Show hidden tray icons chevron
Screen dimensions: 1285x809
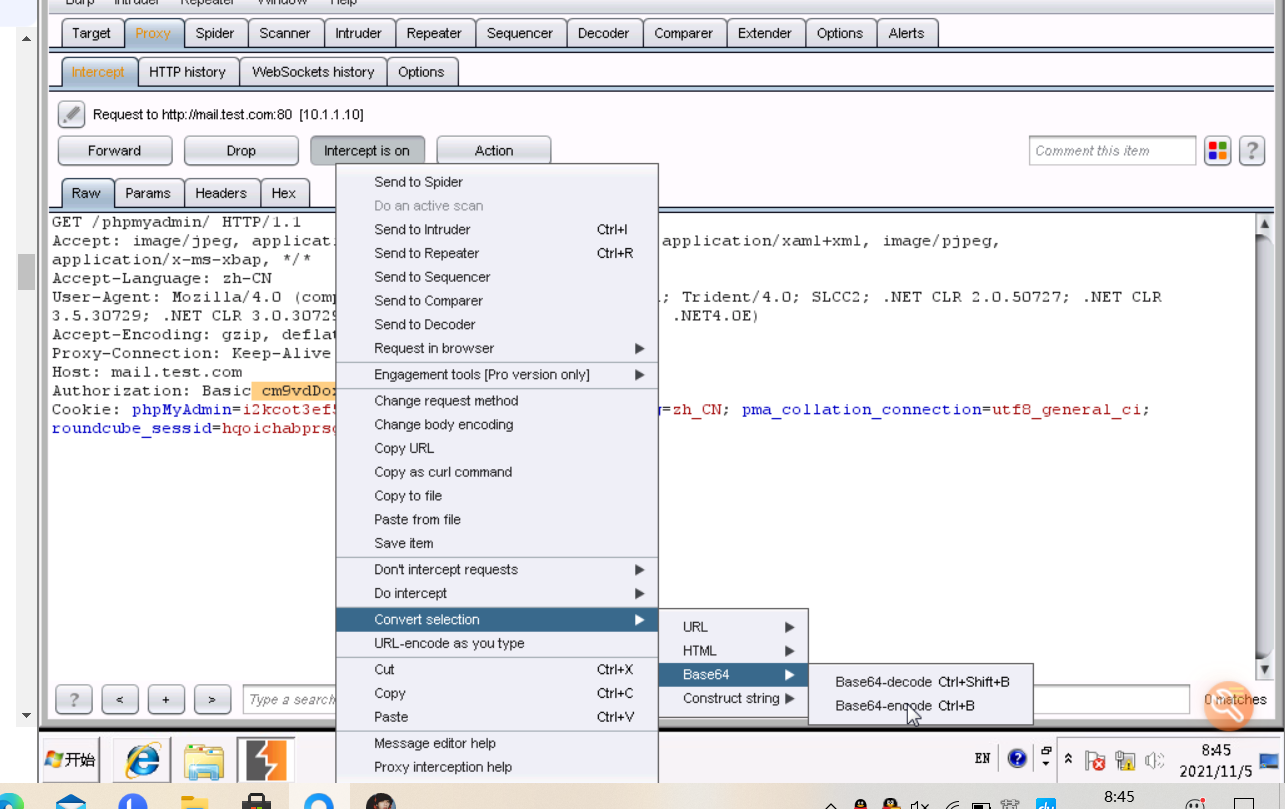point(1068,760)
